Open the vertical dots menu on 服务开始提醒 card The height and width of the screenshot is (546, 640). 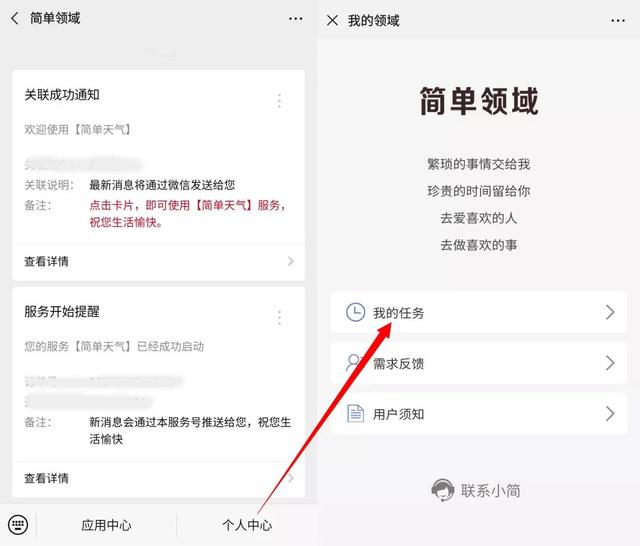[279, 318]
